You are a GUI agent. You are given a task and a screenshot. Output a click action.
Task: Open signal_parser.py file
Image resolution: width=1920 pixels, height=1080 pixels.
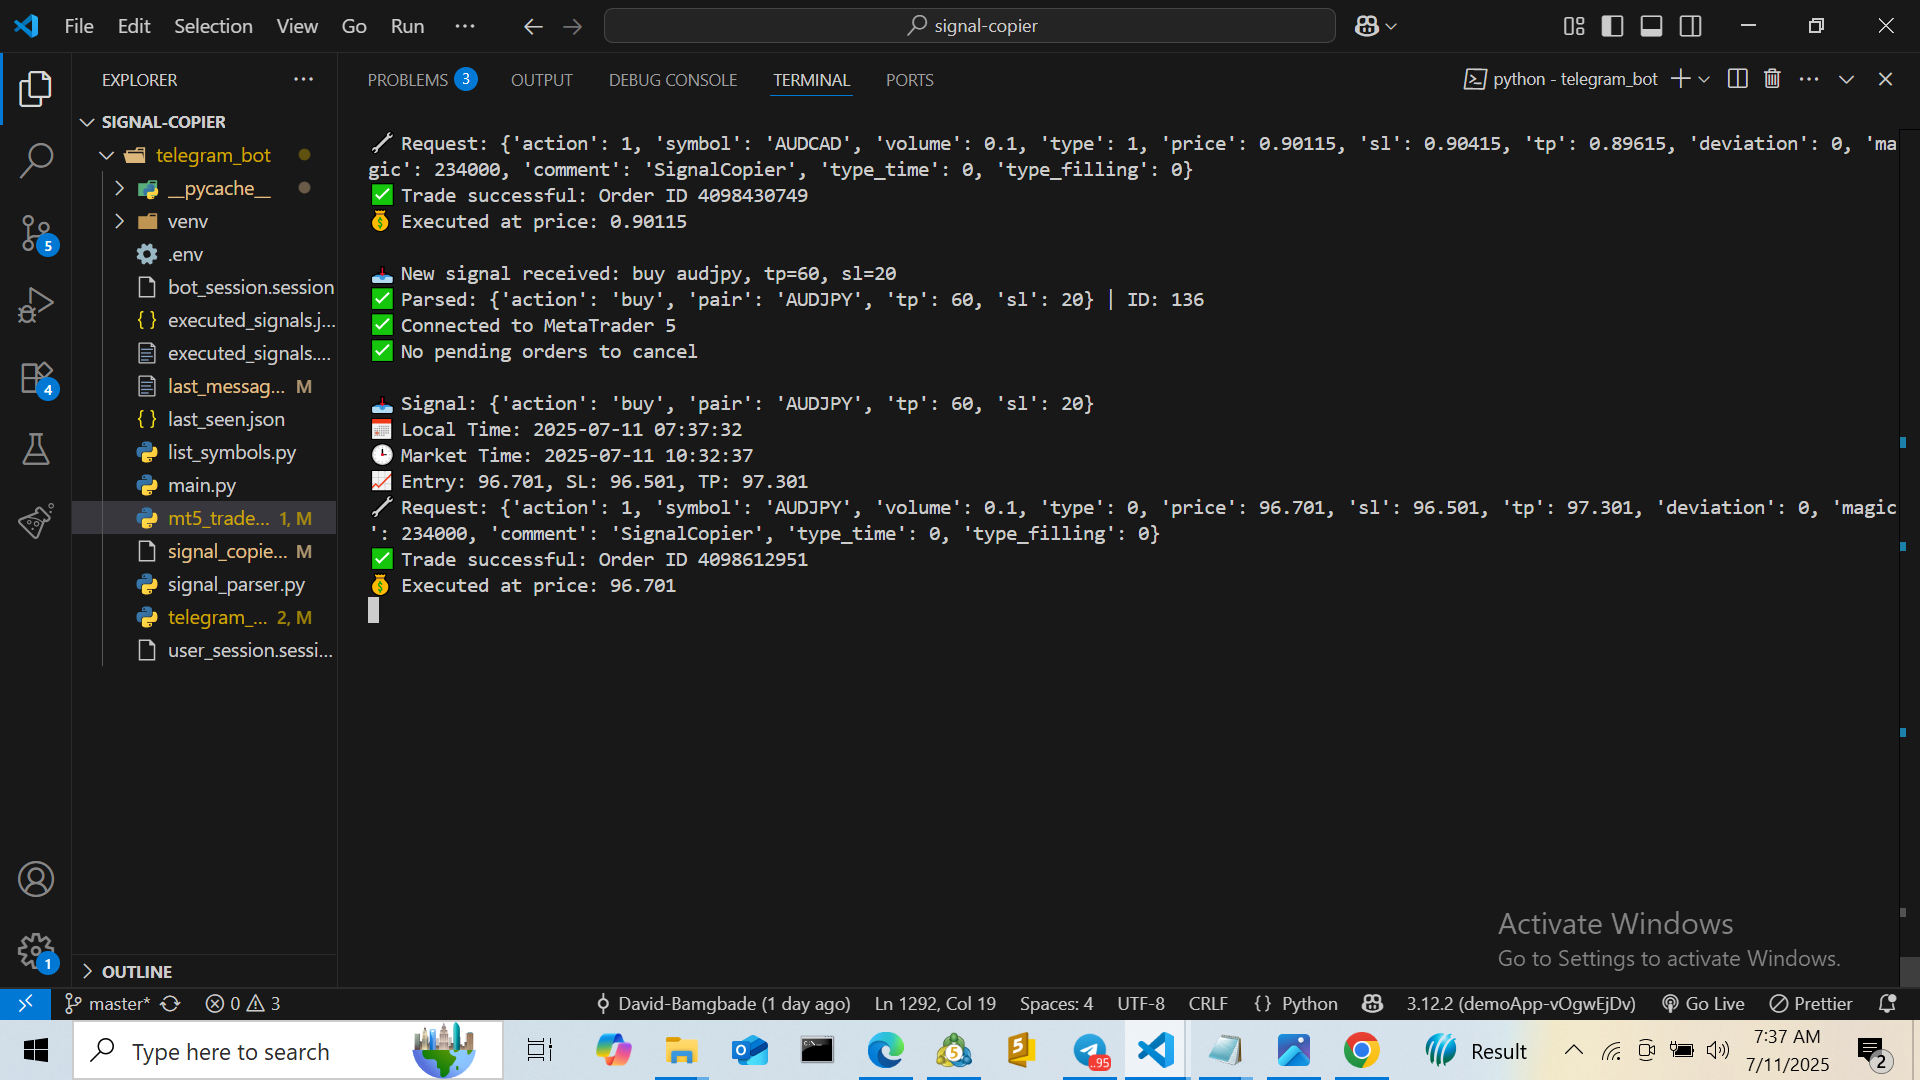pyautogui.click(x=236, y=584)
